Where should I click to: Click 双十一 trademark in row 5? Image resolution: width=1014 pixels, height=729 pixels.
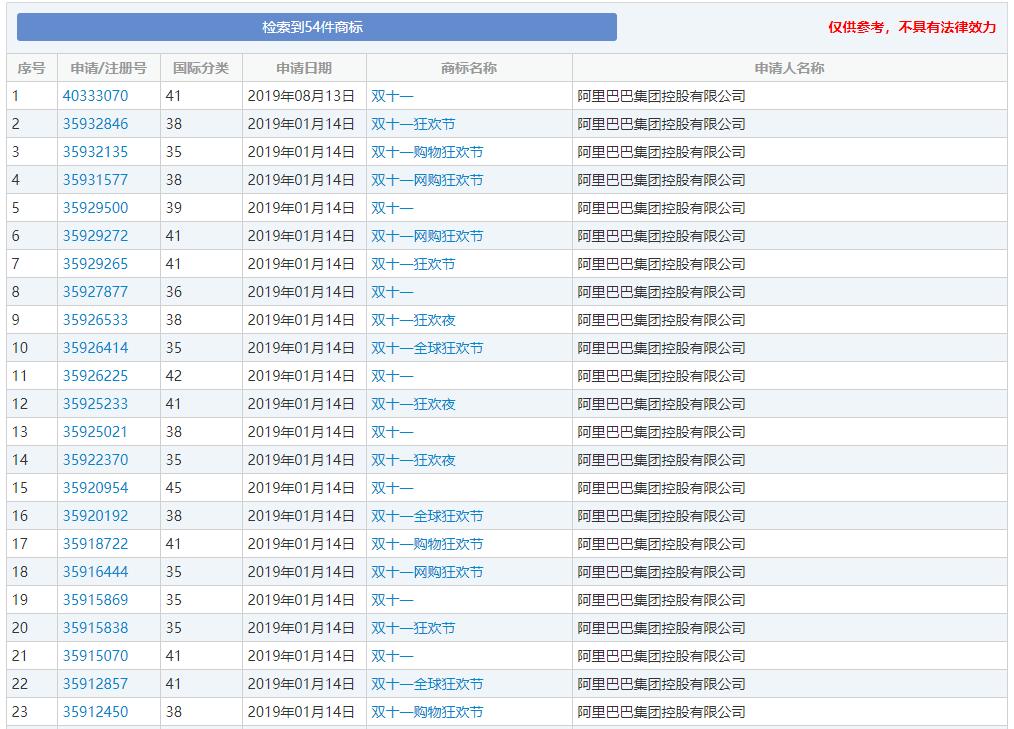pos(392,208)
